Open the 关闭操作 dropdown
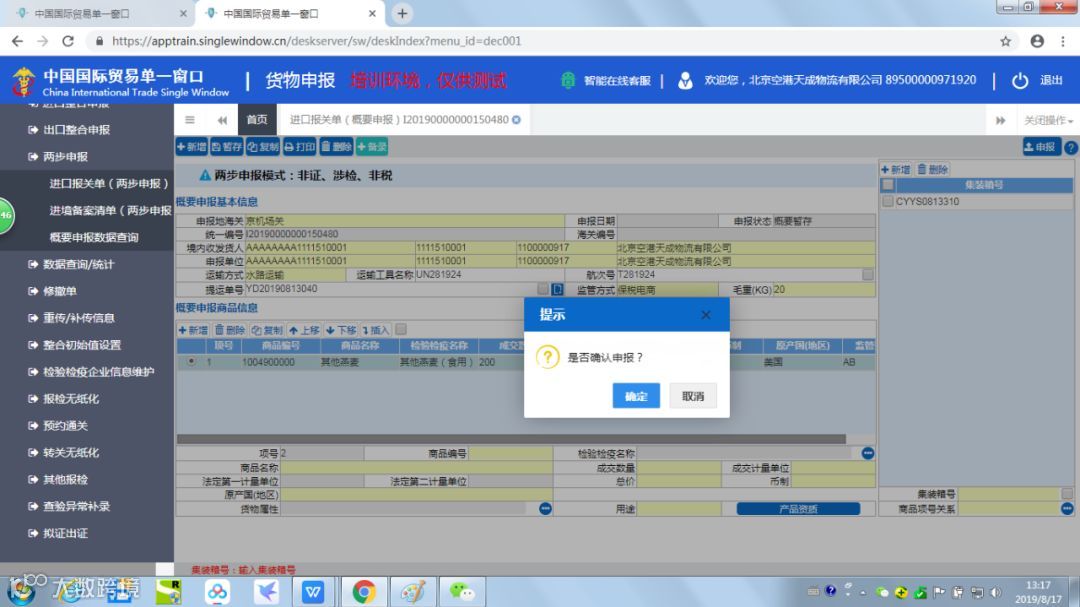This screenshot has width=1080, height=607. coord(1048,120)
